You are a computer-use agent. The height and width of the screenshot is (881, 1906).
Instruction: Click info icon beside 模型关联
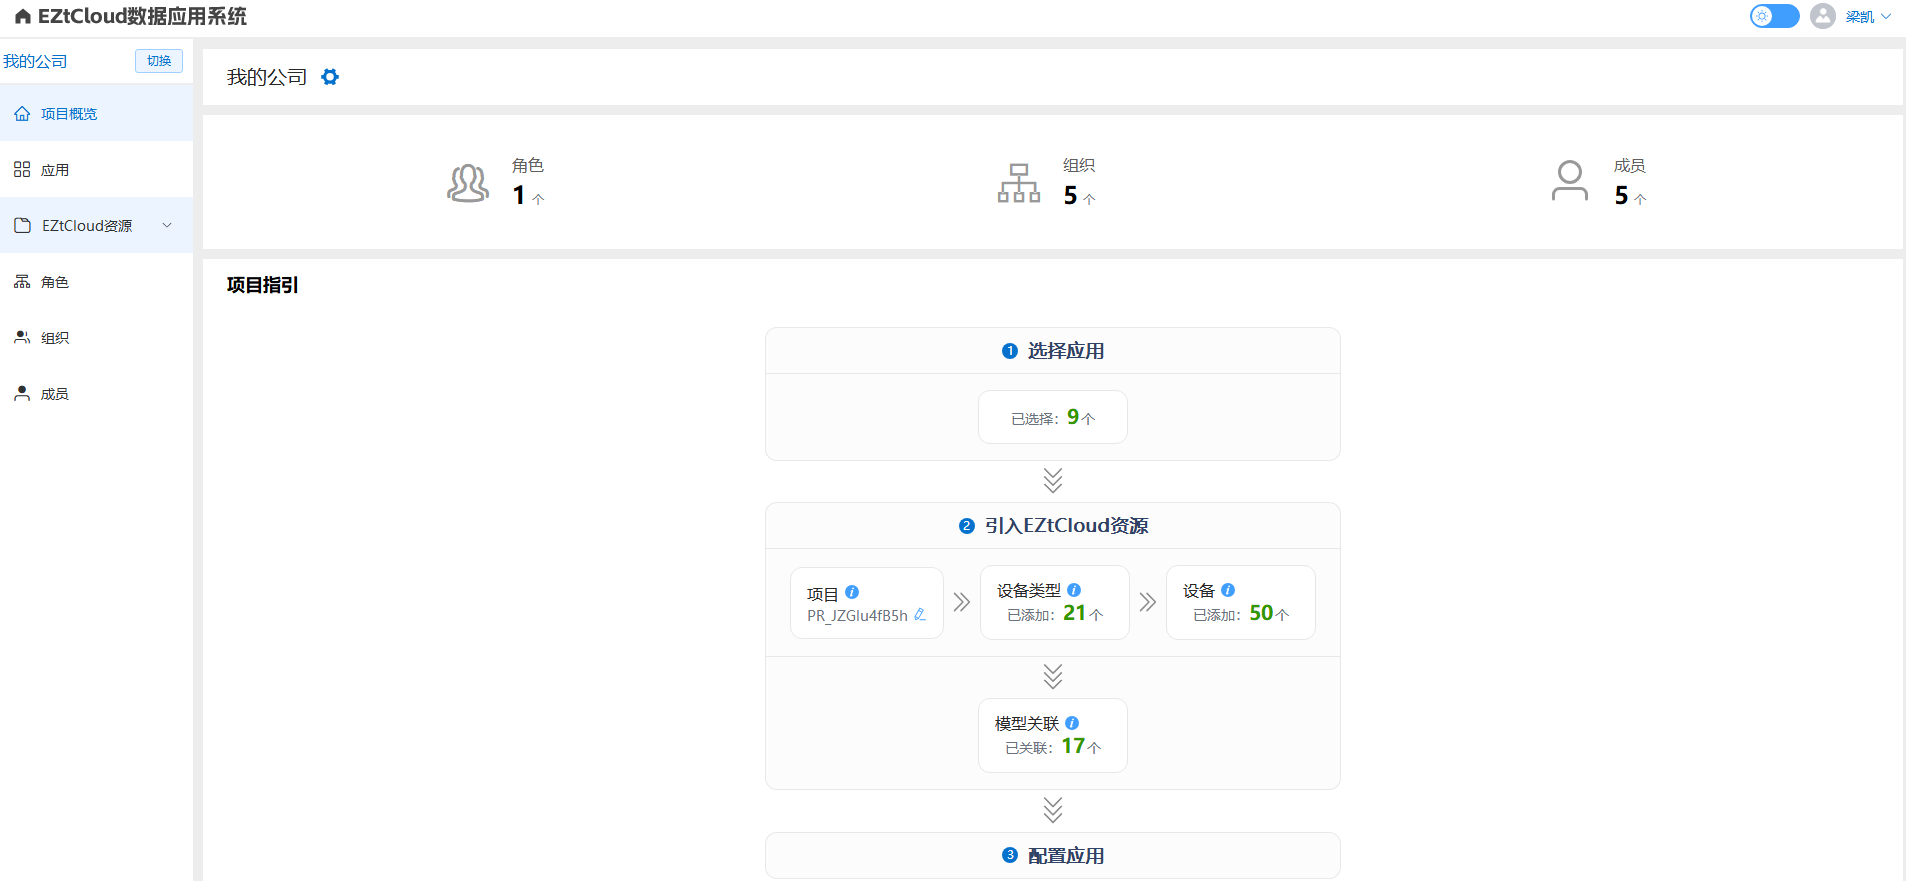[x=1072, y=723]
